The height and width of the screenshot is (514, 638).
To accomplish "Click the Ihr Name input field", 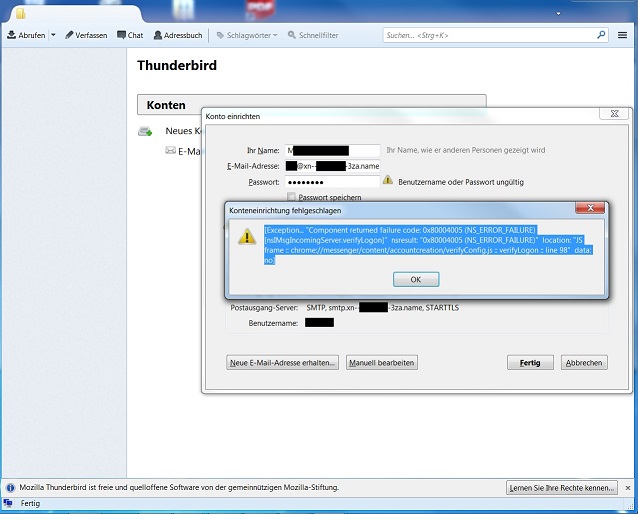I will coord(332,150).
